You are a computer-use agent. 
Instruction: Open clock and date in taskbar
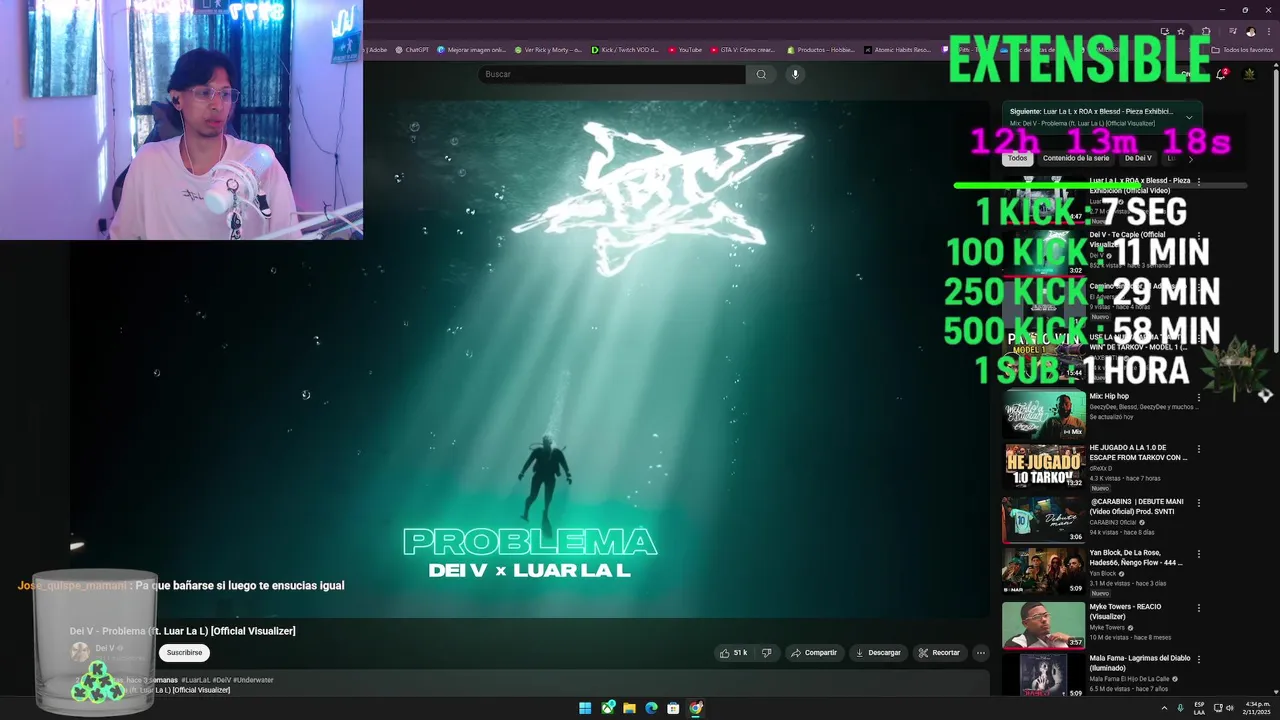[1257, 708]
